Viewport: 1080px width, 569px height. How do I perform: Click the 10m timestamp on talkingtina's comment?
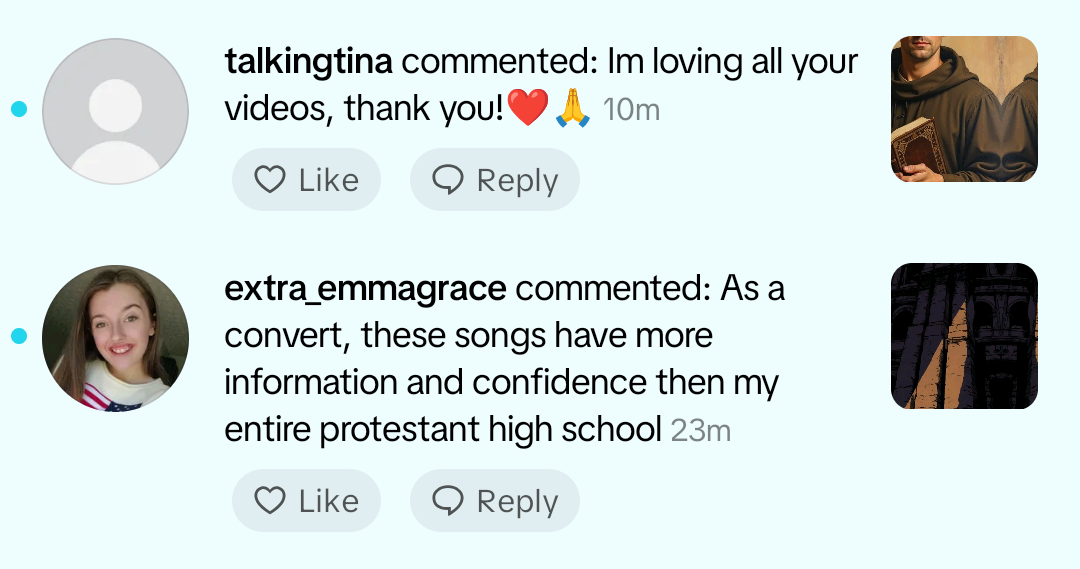pos(632,110)
